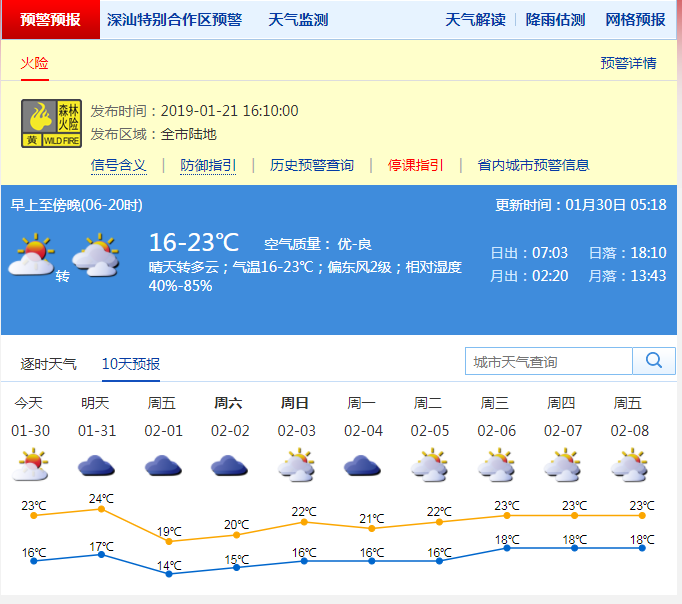Click today's 01-30 weather icon
This screenshot has height=604, width=682.
click(29, 465)
